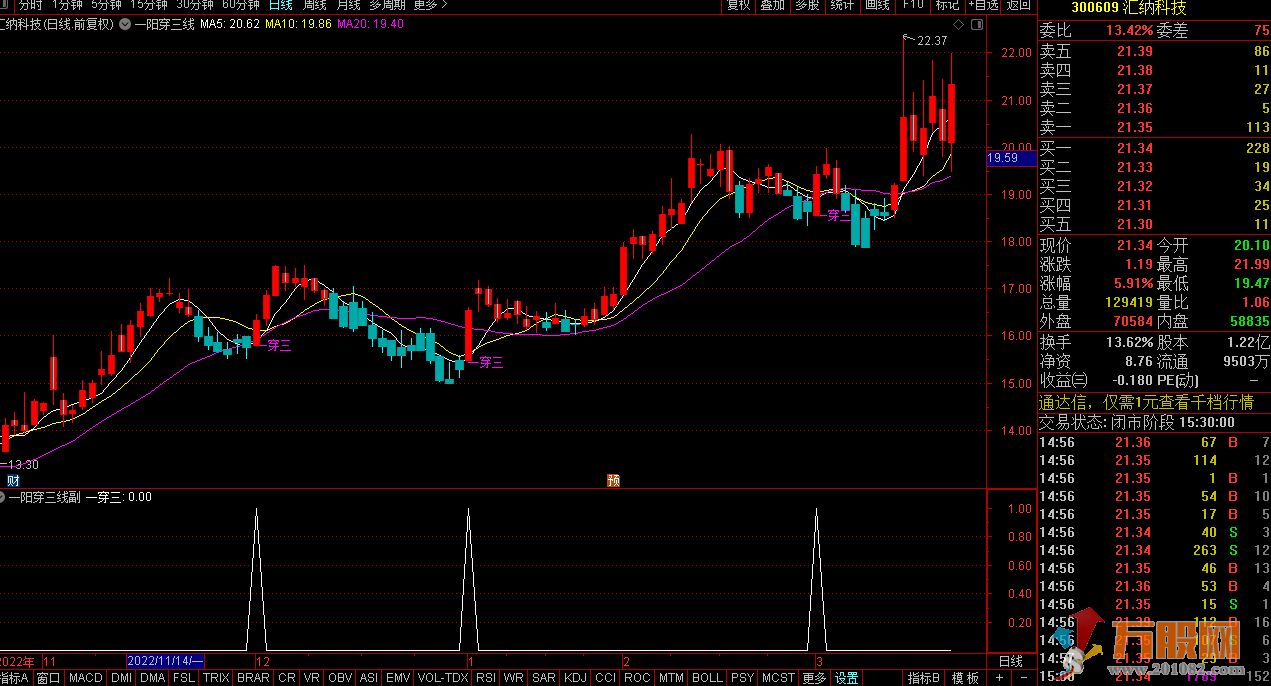Expand the 更多 indicators list at bottom
The height and width of the screenshot is (686, 1271).
coord(815,678)
